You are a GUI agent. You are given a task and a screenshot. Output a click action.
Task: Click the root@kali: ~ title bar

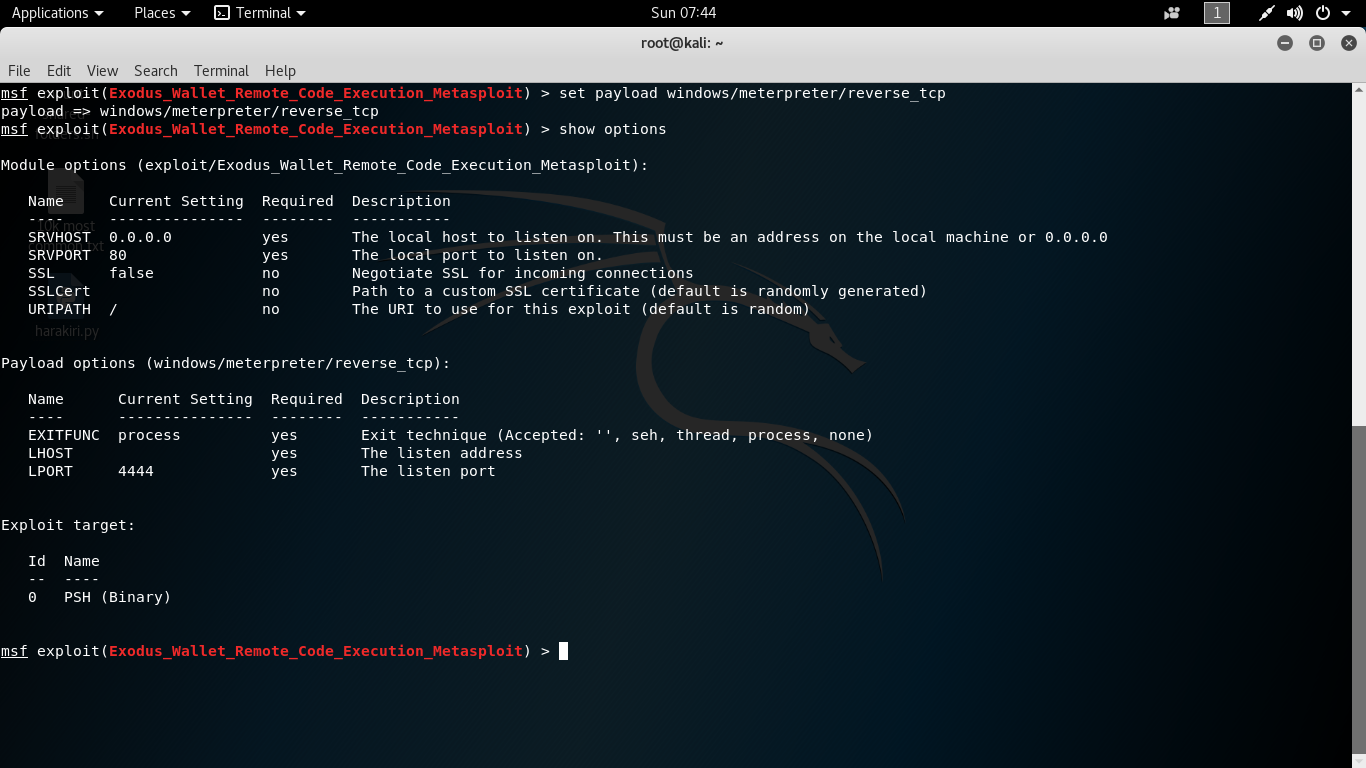click(682, 43)
